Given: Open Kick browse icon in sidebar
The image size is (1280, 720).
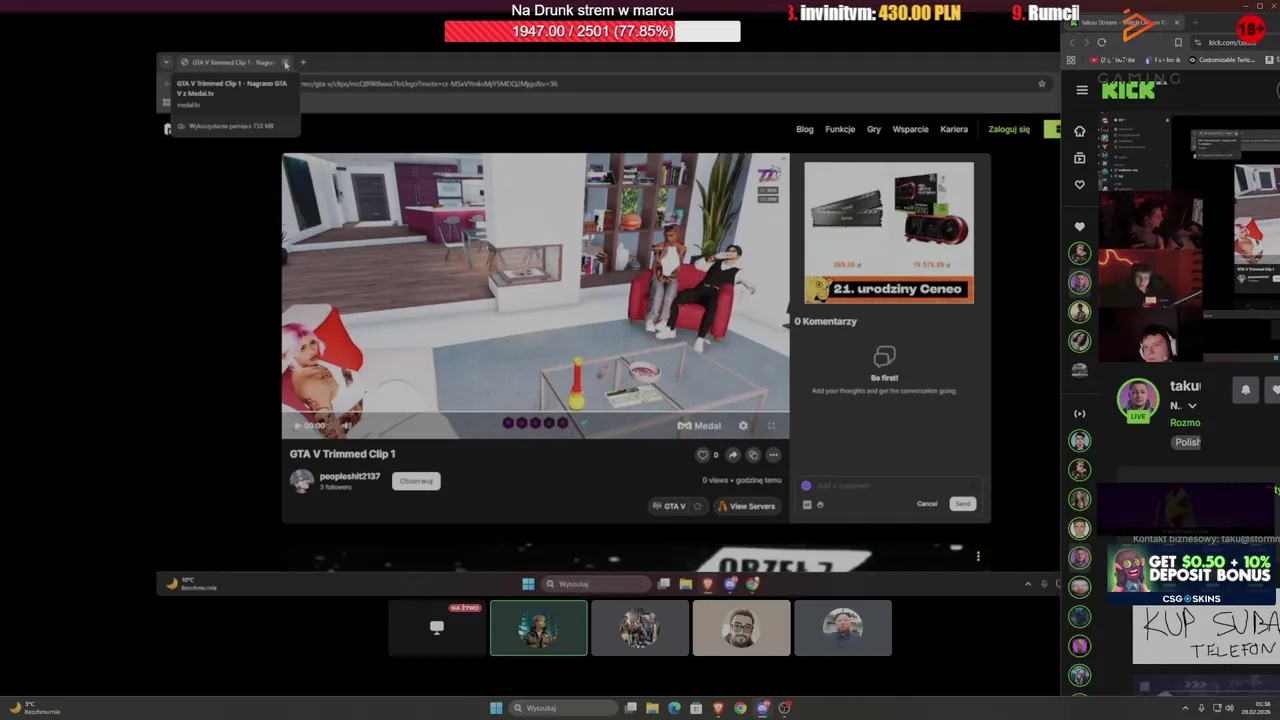Looking at the screenshot, I should pyautogui.click(x=1079, y=158).
